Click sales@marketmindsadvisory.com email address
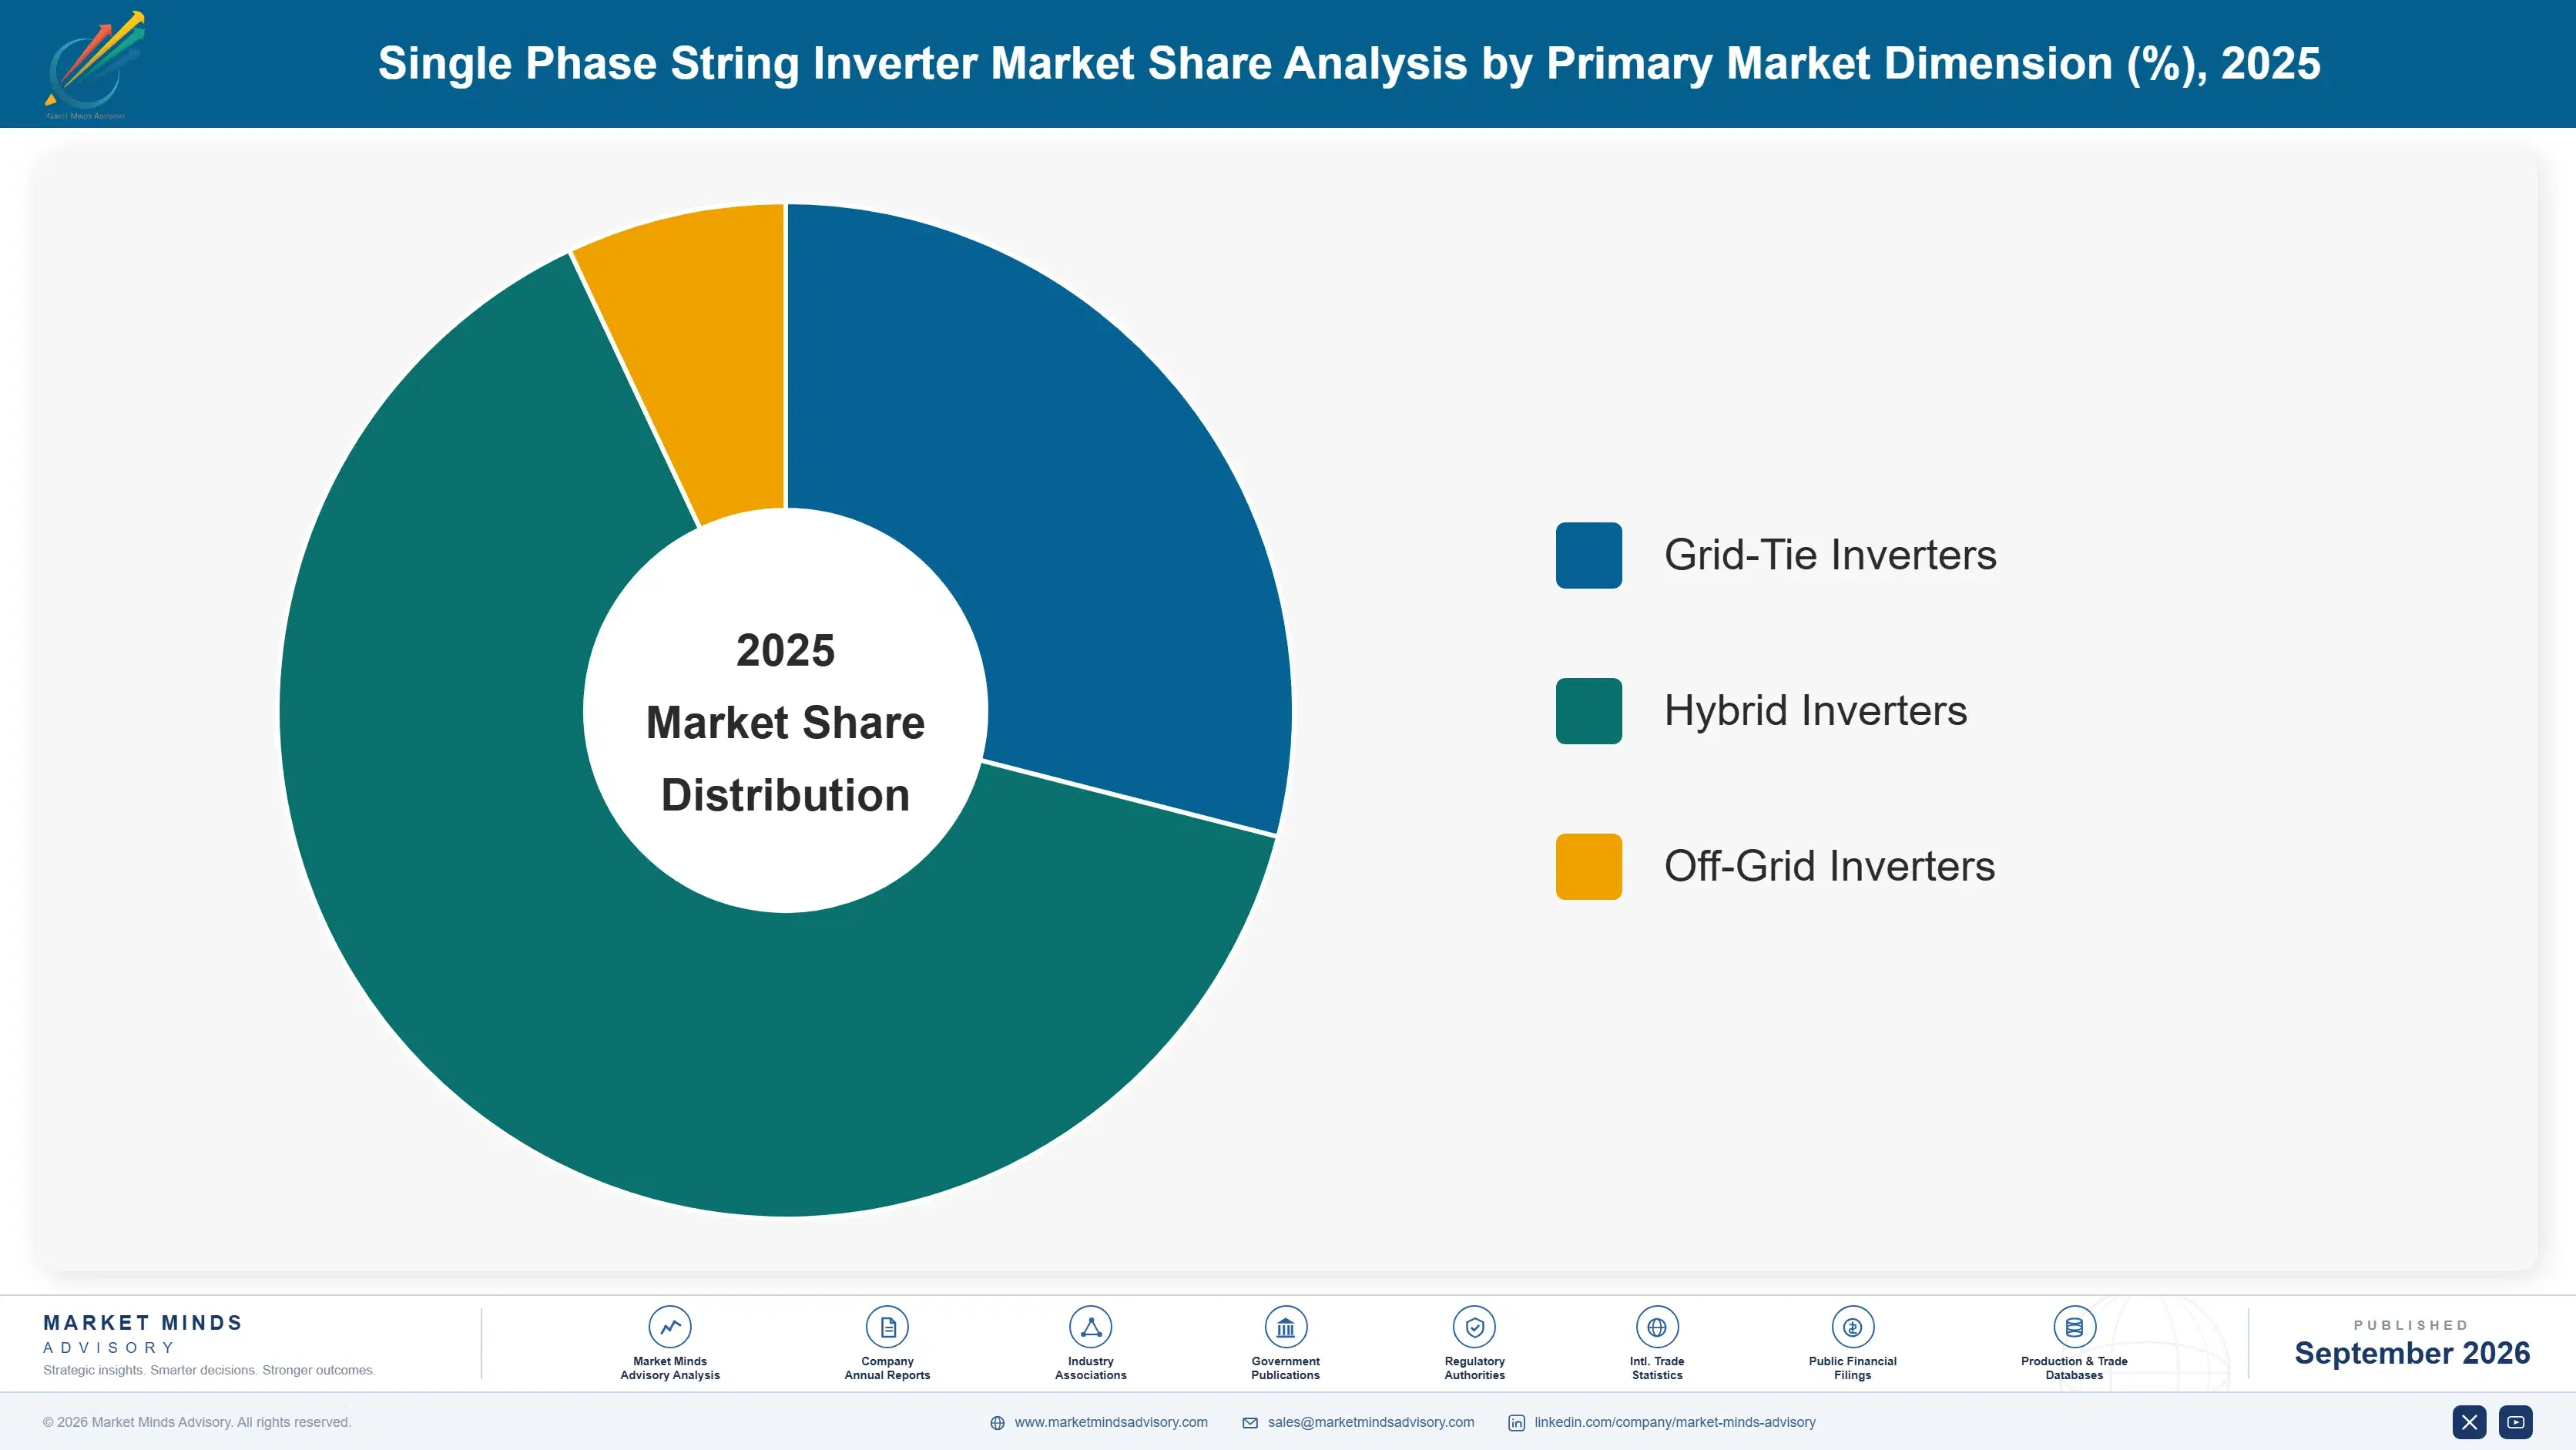Viewport: 2576px width, 1450px height. (1370, 1422)
